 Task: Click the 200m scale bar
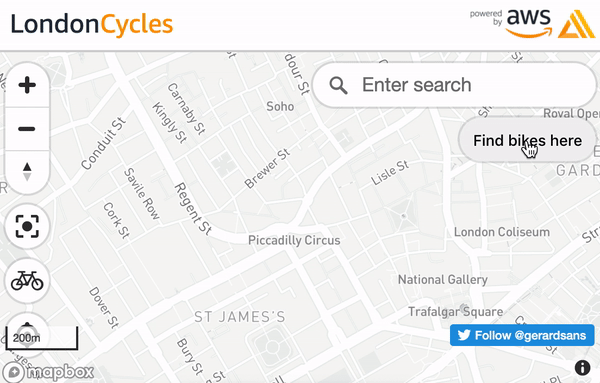point(42,338)
